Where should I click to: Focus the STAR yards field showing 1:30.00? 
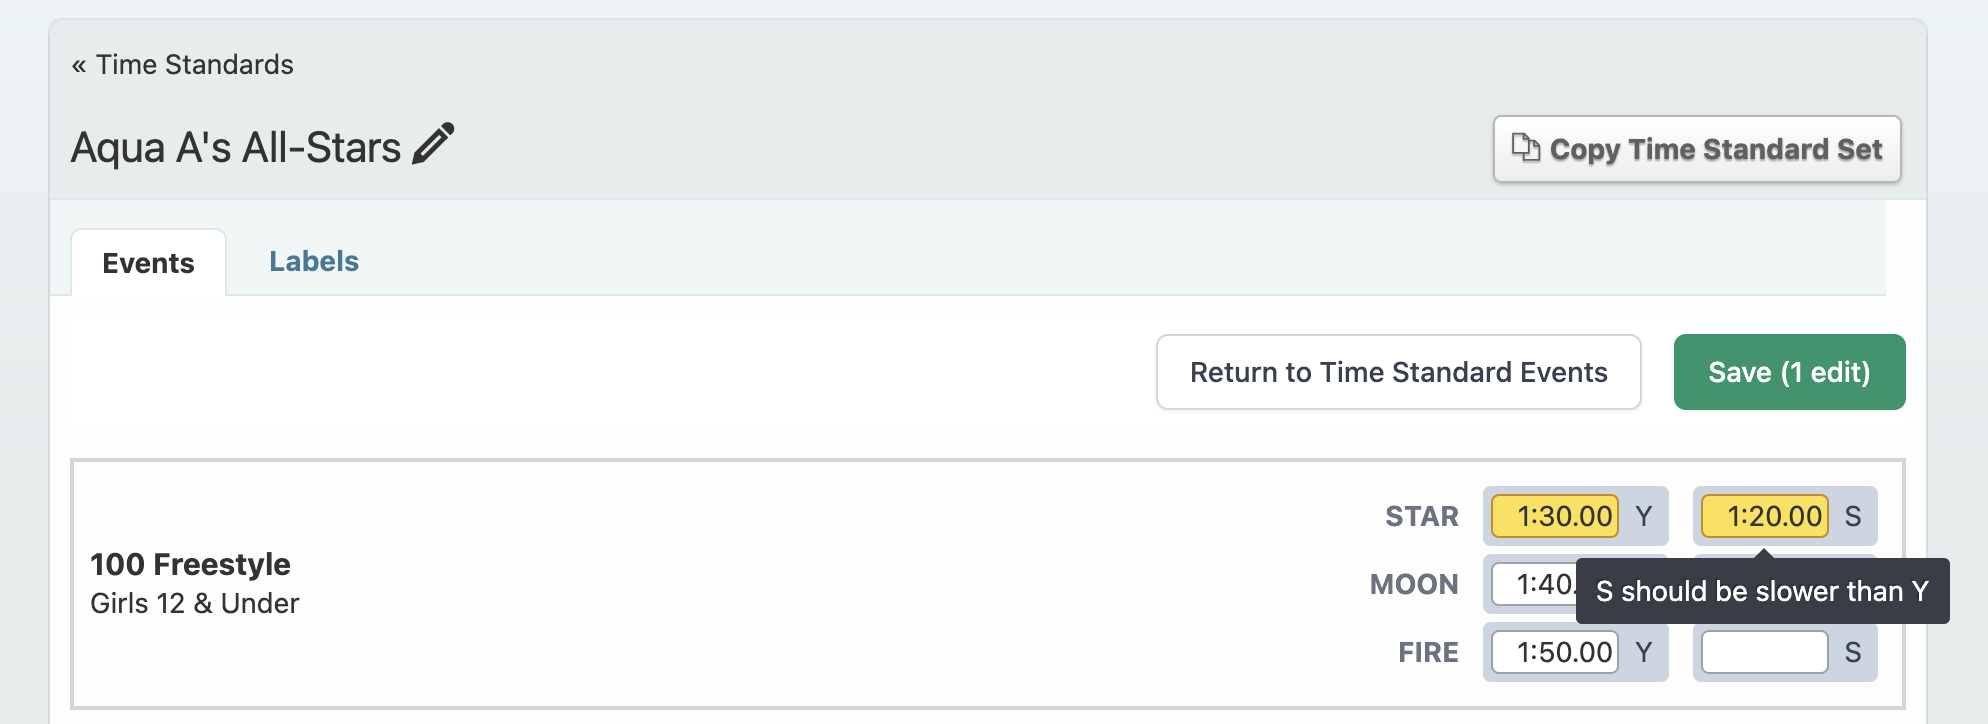[1555, 516]
